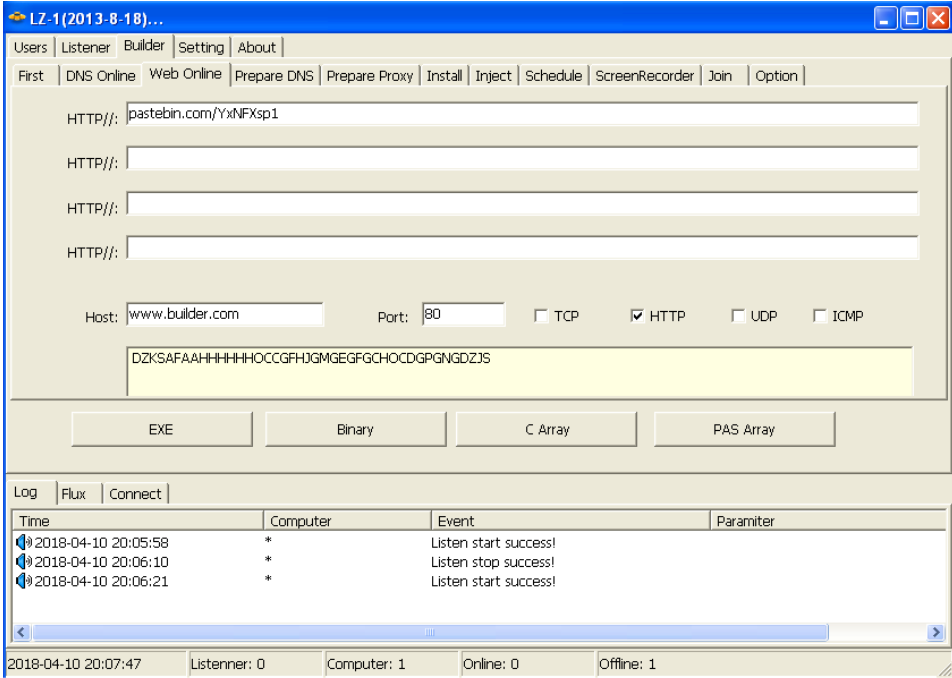The height and width of the screenshot is (678, 952).
Task: Click the log's right scroll arrow
Action: (937, 633)
